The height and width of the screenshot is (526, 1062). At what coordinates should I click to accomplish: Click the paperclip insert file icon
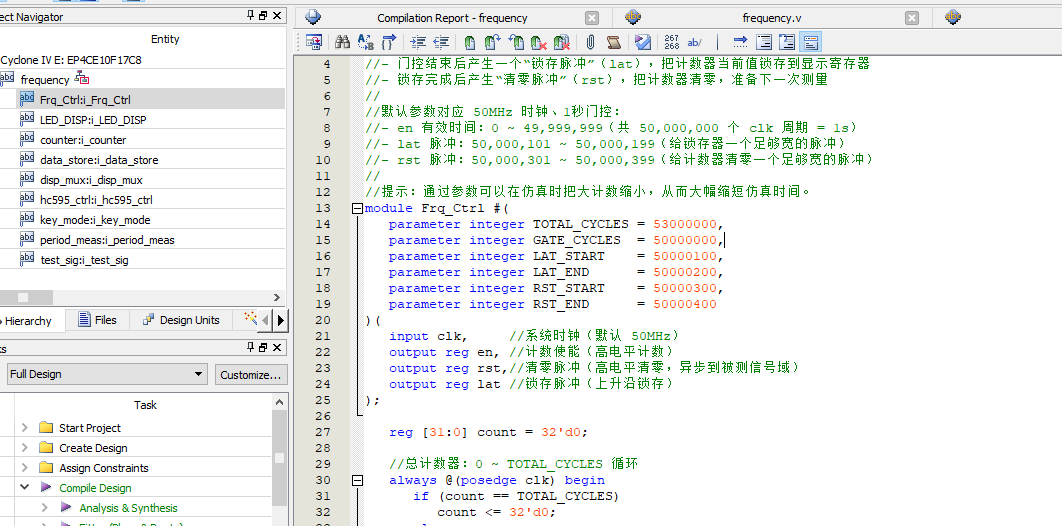click(x=590, y=42)
